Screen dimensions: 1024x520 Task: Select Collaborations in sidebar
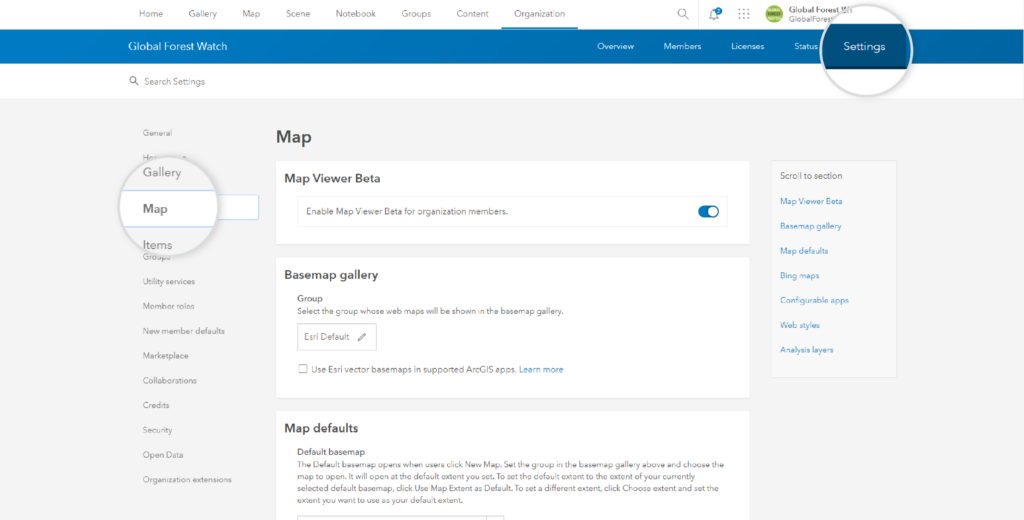point(170,380)
